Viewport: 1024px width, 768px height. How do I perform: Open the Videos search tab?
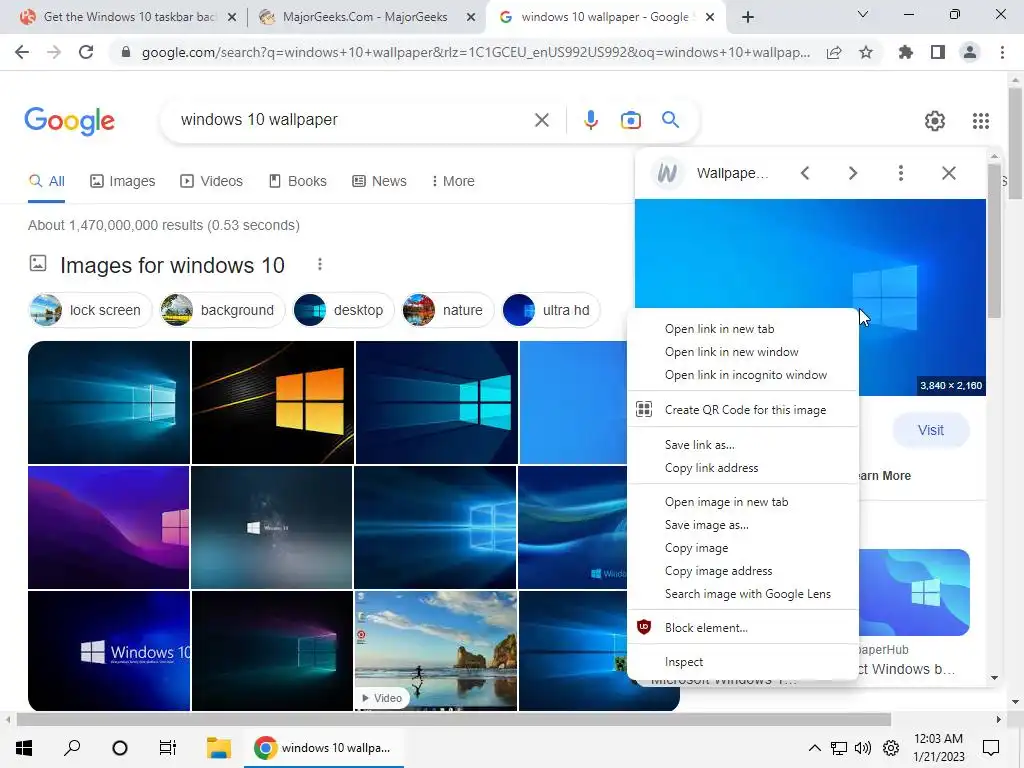click(x=212, y=181)
